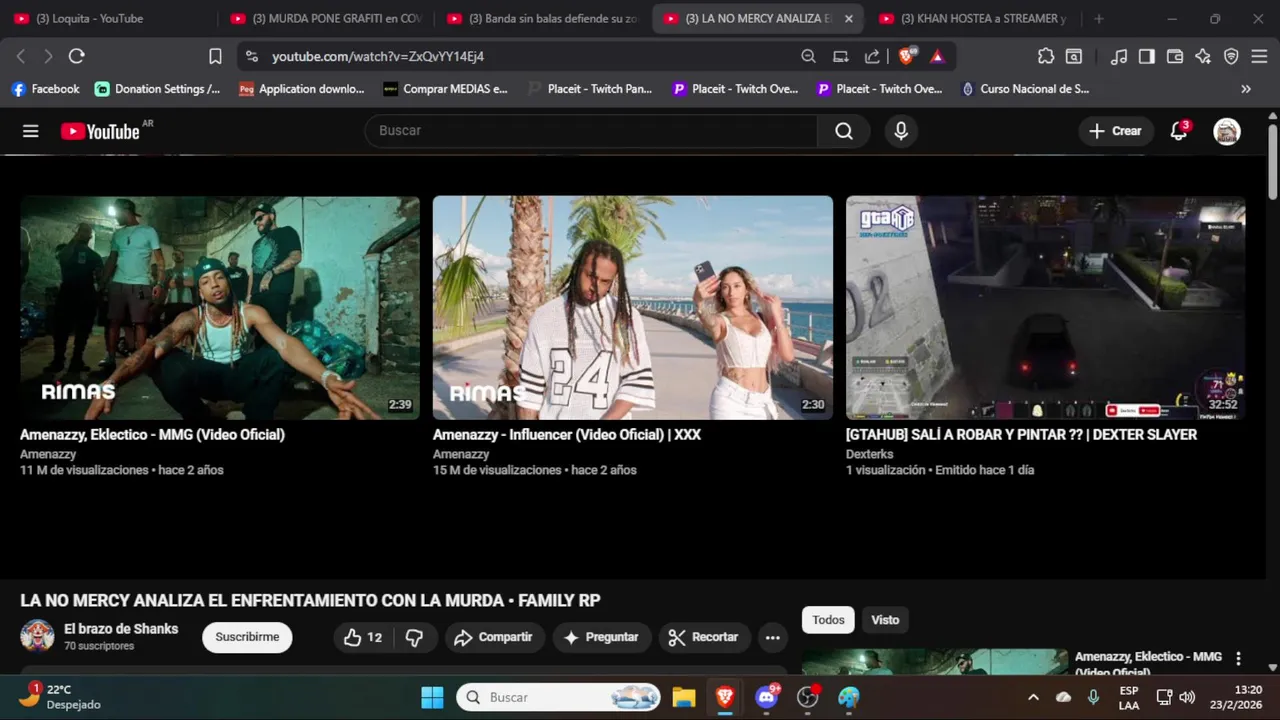Open the Facebook bookmark
The height and width of the screenshot is (720, 1280).
[x=45, y=89]
